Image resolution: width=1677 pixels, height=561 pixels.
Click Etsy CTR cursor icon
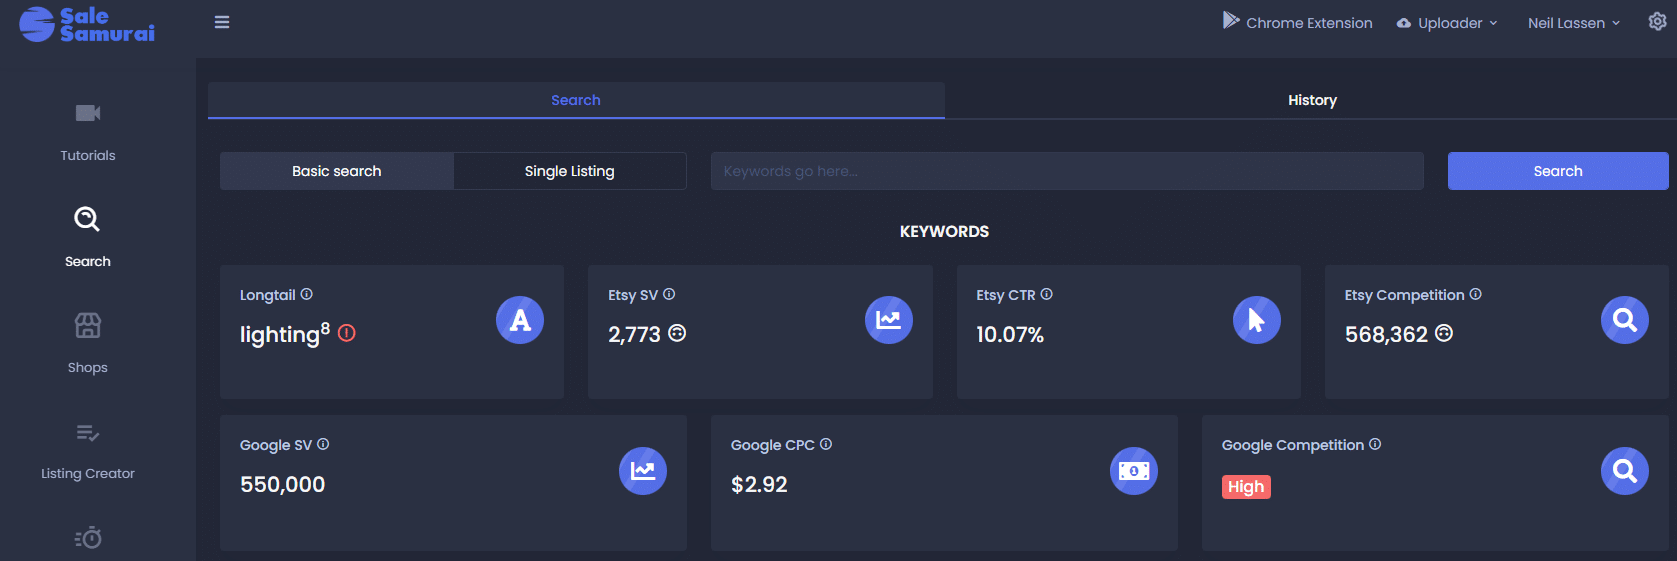pos(1257,320)
